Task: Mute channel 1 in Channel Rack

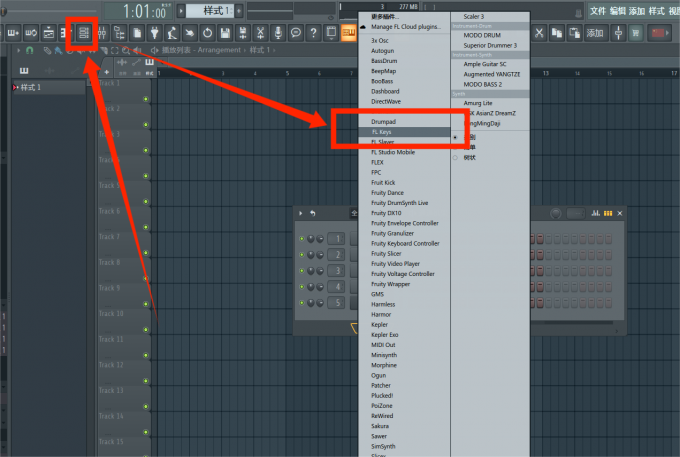Action: (302, 238)
